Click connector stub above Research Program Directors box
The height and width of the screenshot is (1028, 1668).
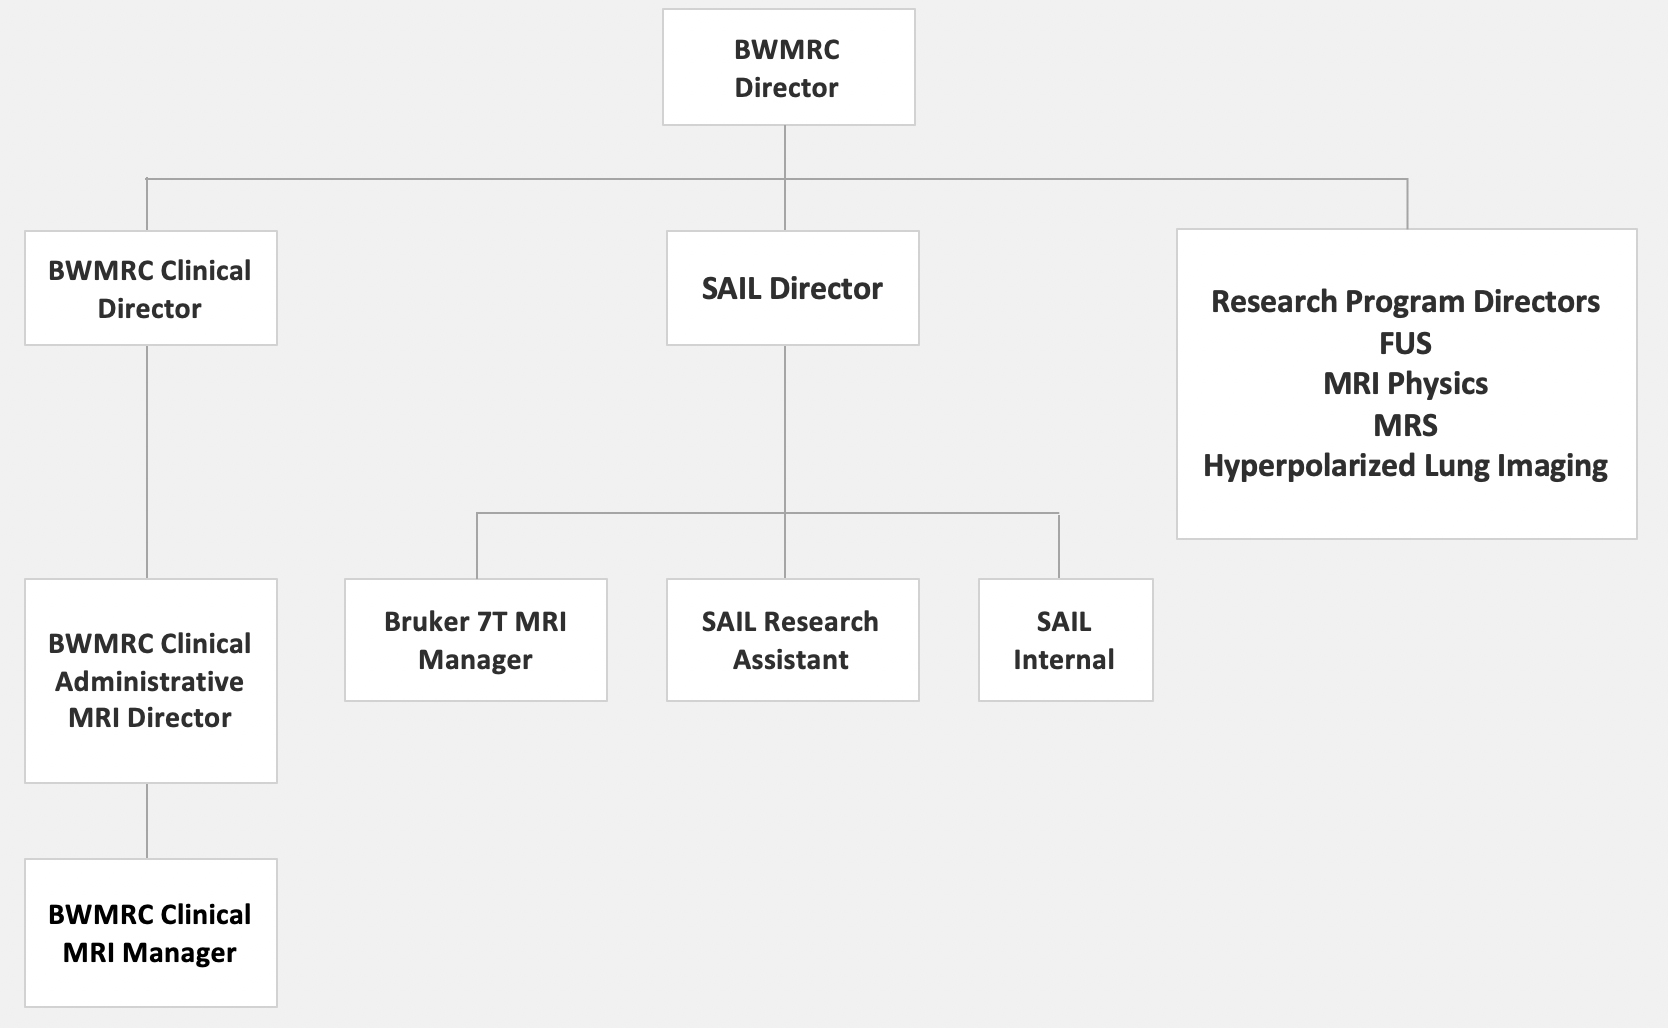[x=1407, y=204]
